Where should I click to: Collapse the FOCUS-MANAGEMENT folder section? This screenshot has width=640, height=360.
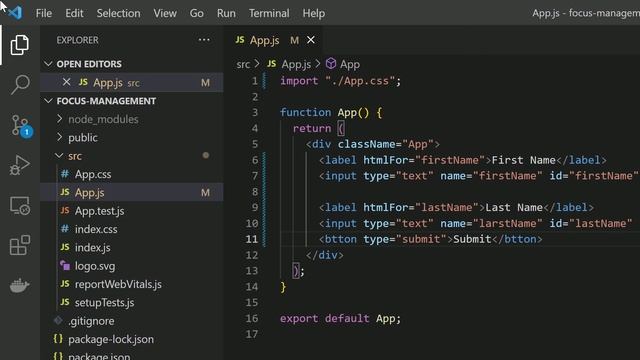[x=49, y=100]
